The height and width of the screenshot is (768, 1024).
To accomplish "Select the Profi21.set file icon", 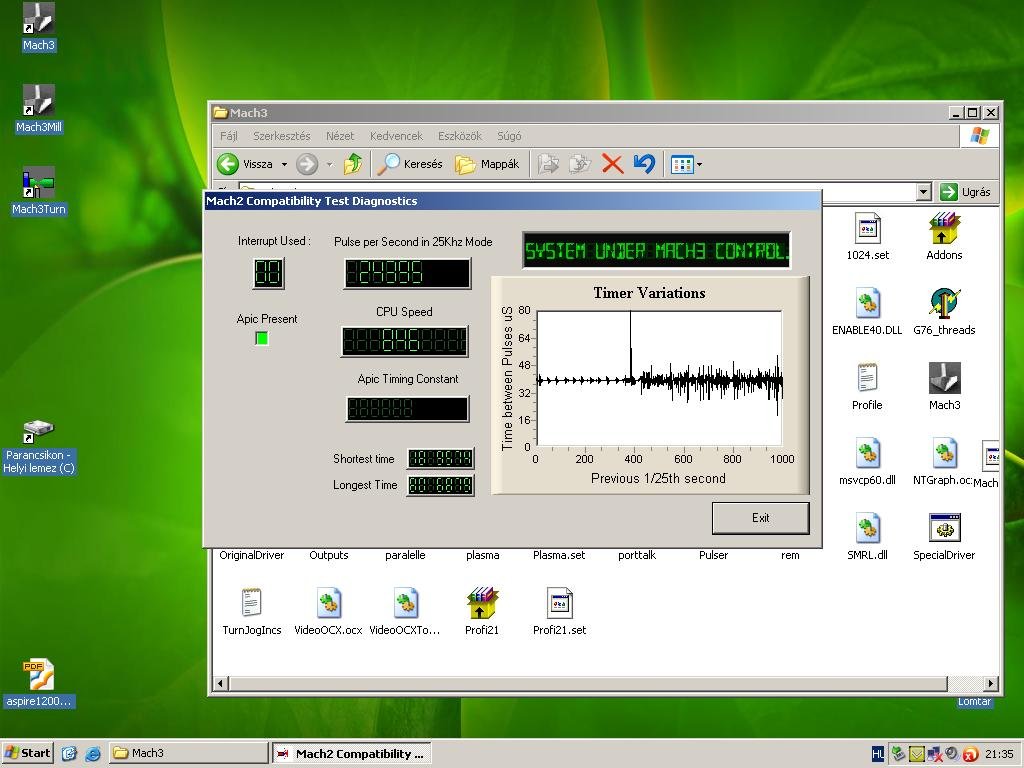I will pos(559,603).
